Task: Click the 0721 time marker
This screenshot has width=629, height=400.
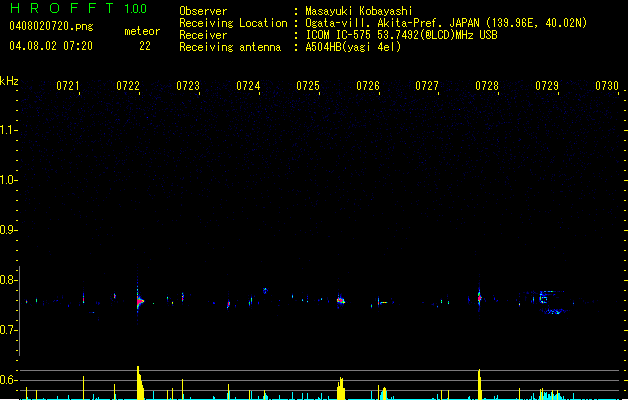Action: (x=68, y=85)
